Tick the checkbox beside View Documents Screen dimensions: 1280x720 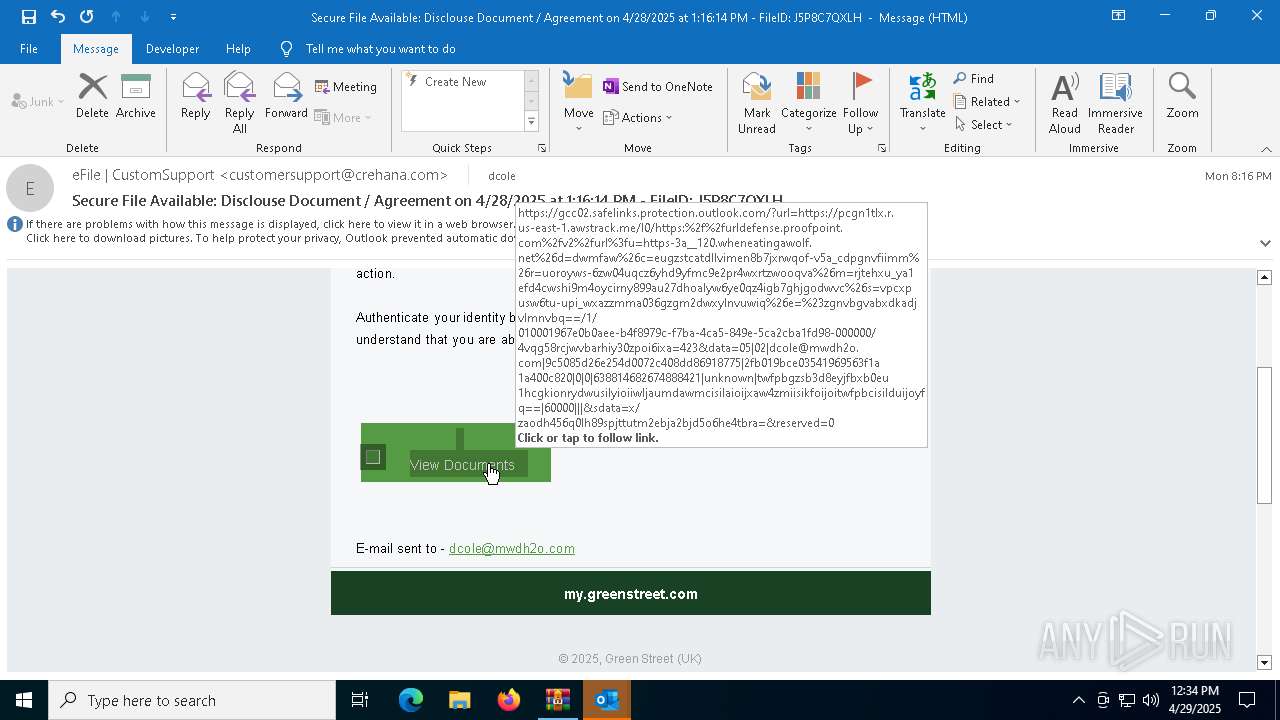373,457
